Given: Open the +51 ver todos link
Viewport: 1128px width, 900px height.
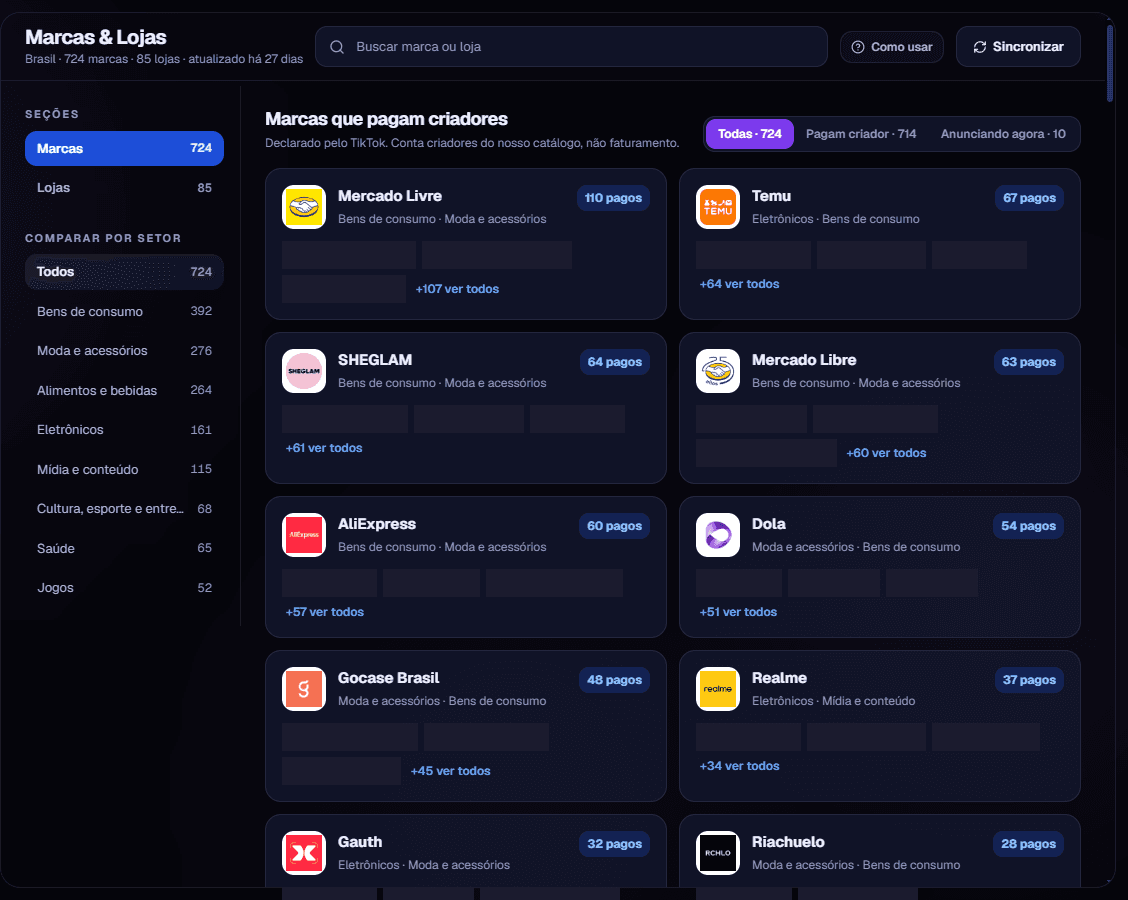Looking at the screenshot, I should (738, 612).
